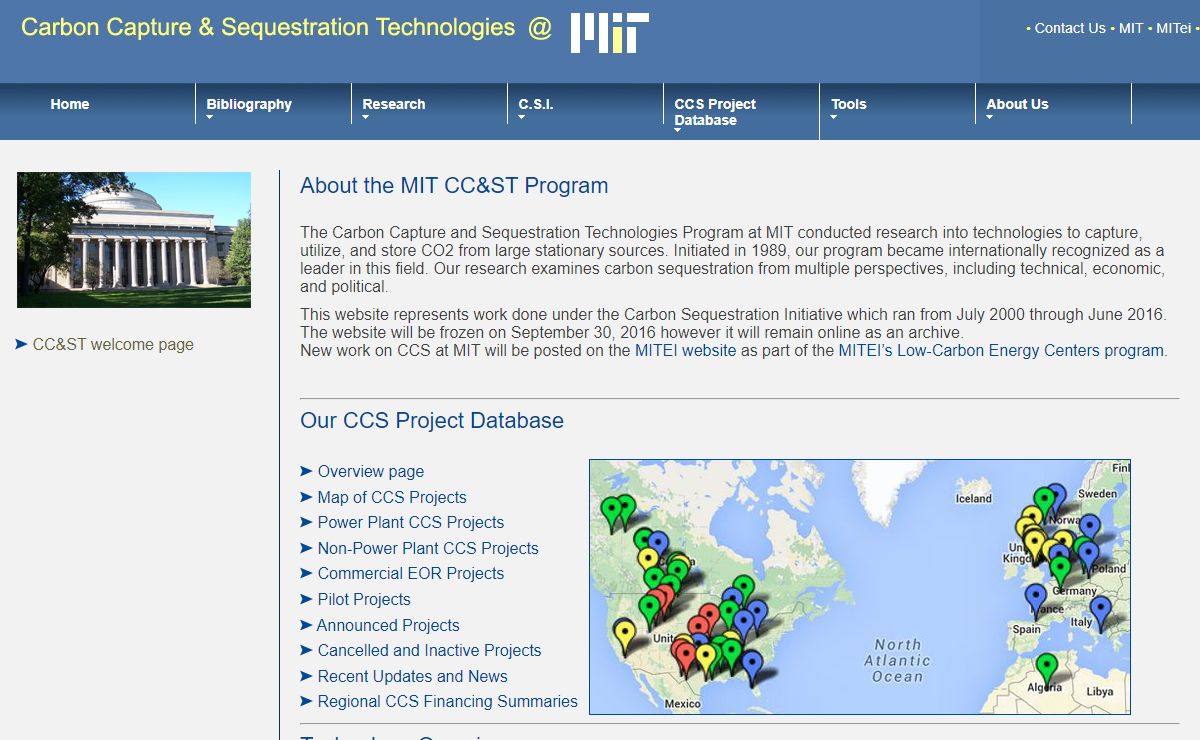
Task: Click the blue map pin over Italy
Action: click(1100, 613)
